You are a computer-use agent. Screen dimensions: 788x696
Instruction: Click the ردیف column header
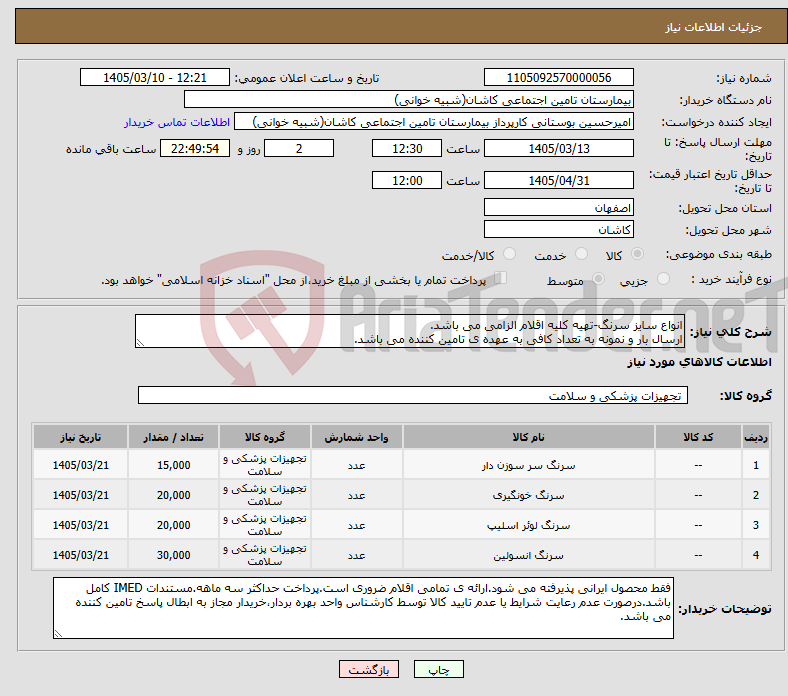pos(756,437)
